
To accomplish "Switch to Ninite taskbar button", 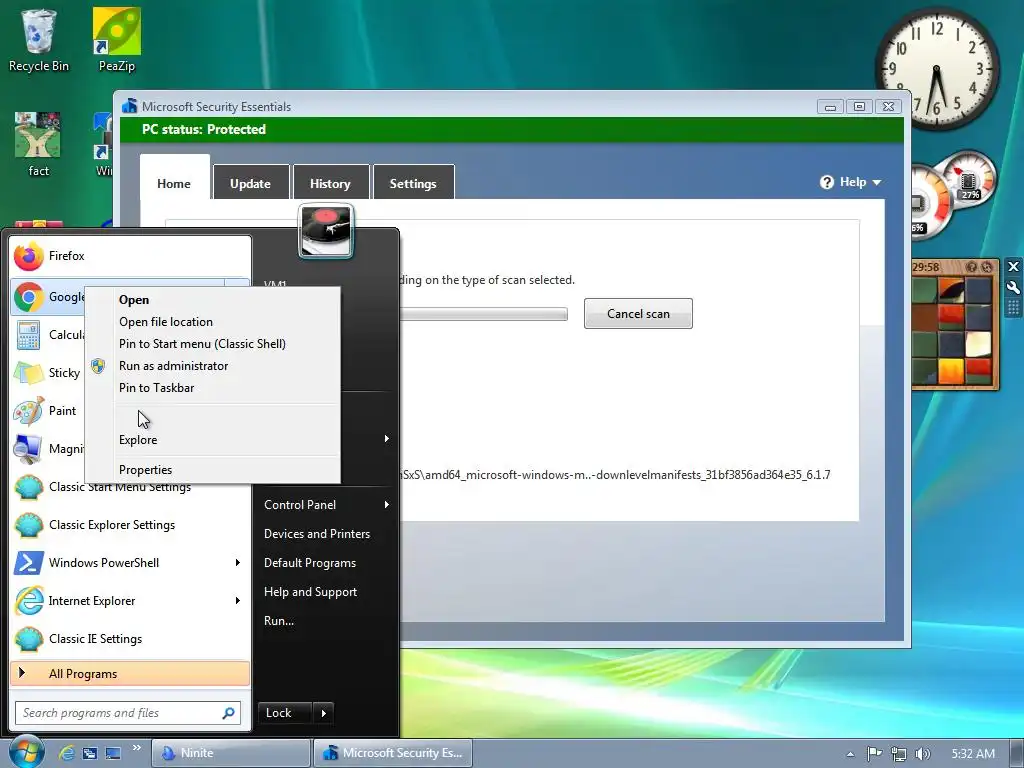I will click(231, 753).
